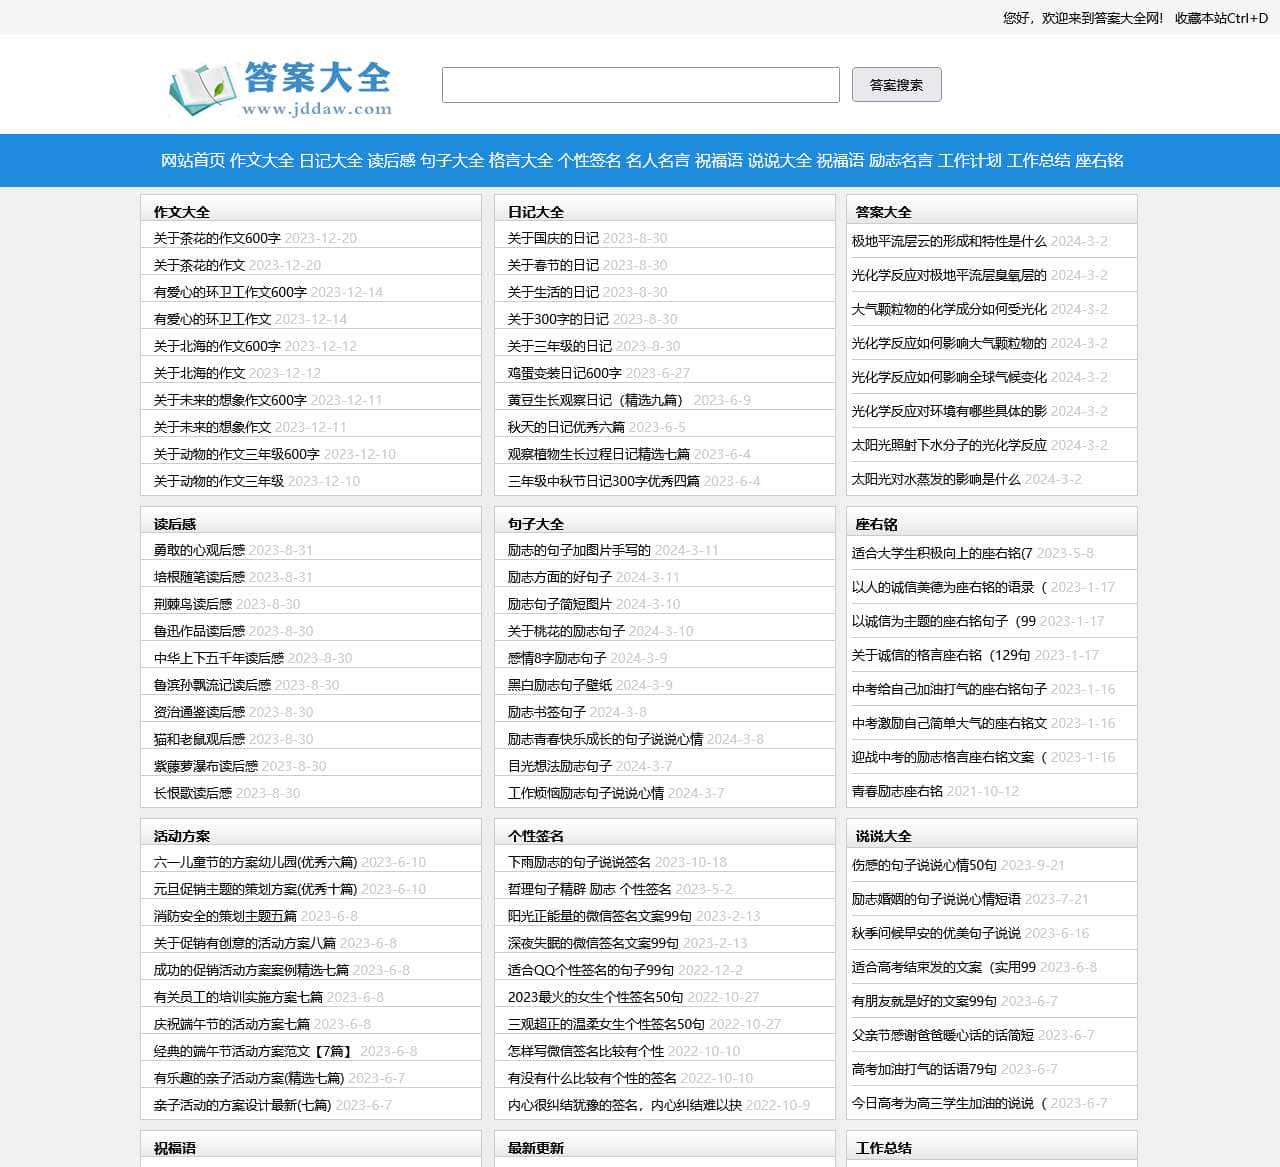Screen dimensions: 1280x1167
Task: Open 2023最火的女生个性签名50句
Action: coord(595,997)
